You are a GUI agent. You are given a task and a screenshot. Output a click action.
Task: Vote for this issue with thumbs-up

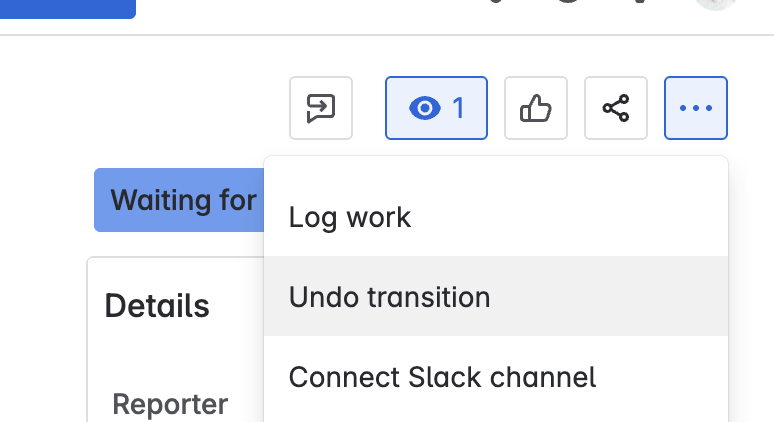[x=536, y=108]
